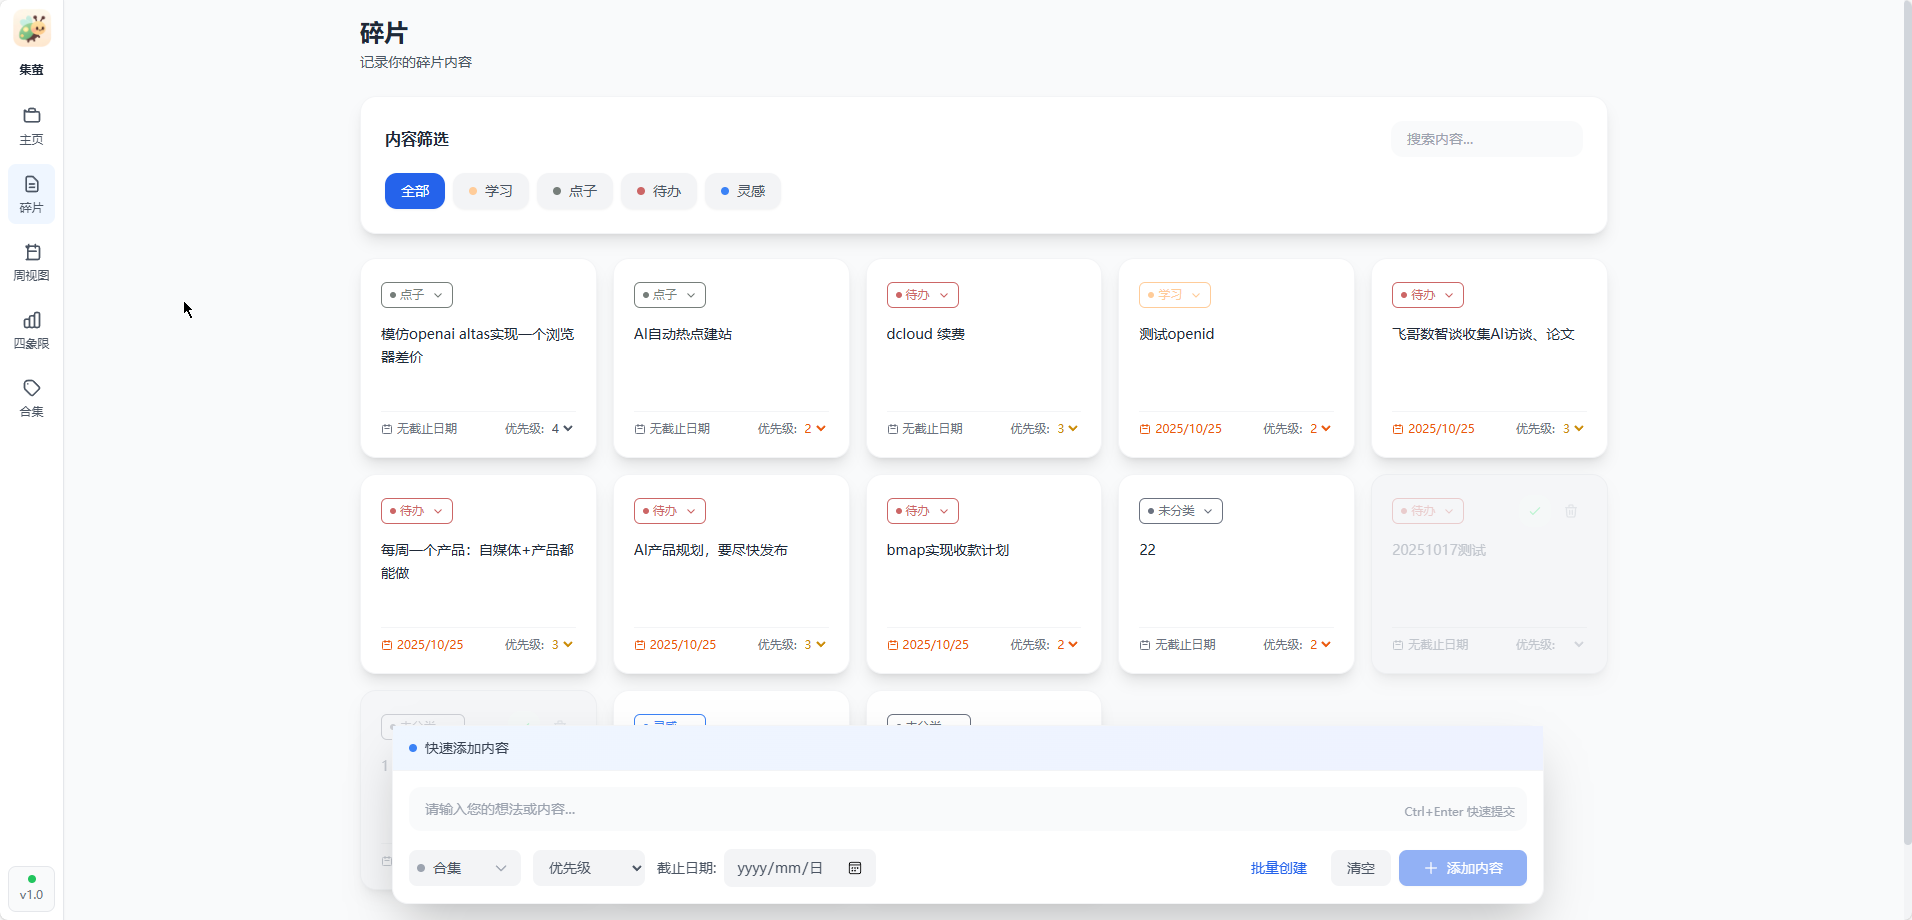
Task: Delete the 20251017测试 card via trash icon
Action: (1570, 511)
